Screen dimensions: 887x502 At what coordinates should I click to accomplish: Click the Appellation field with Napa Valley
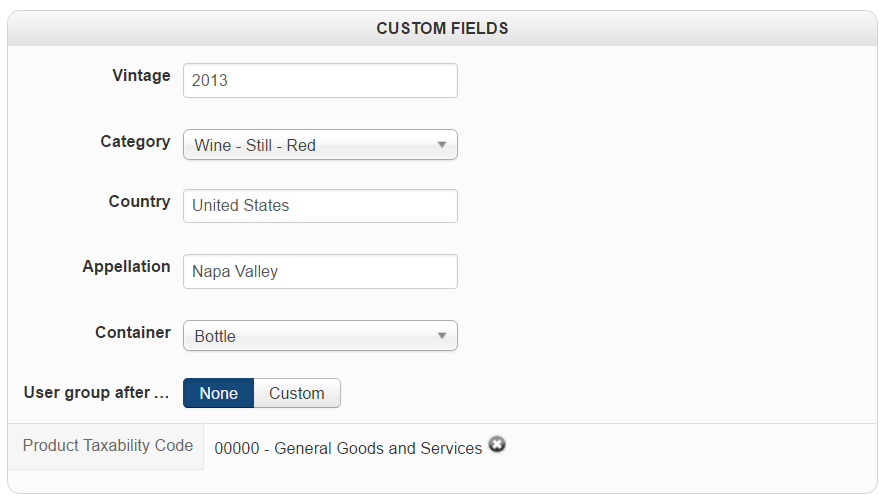coord(320,271)
